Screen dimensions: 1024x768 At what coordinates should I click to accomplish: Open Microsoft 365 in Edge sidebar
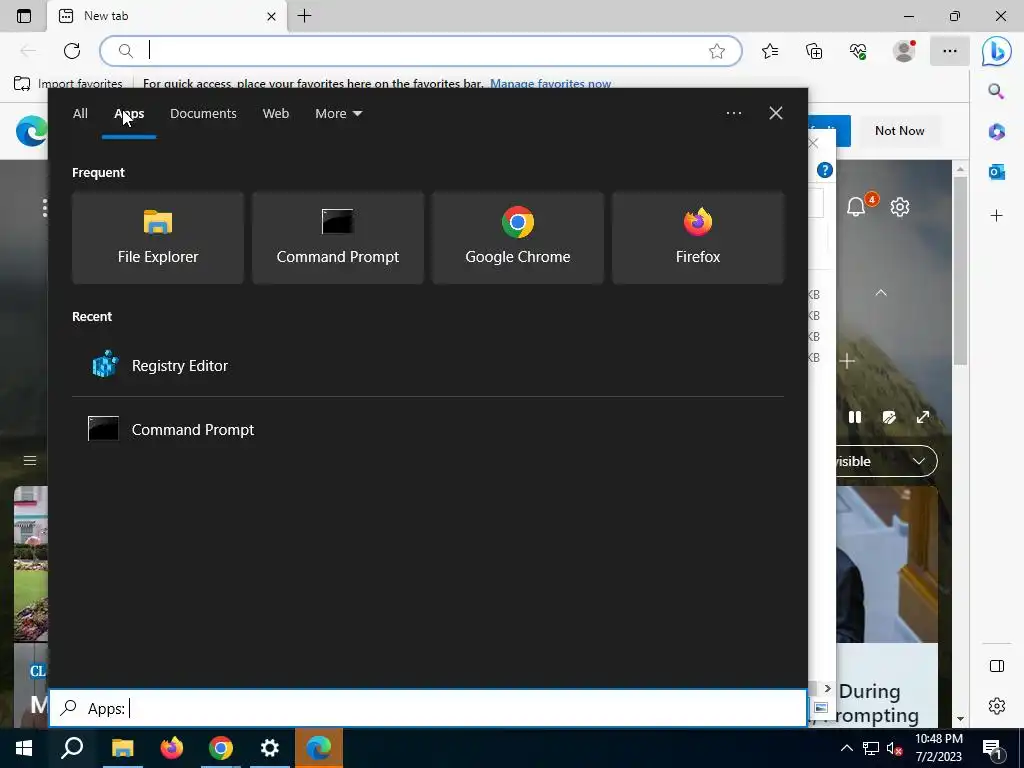click(x=997, y=131)
